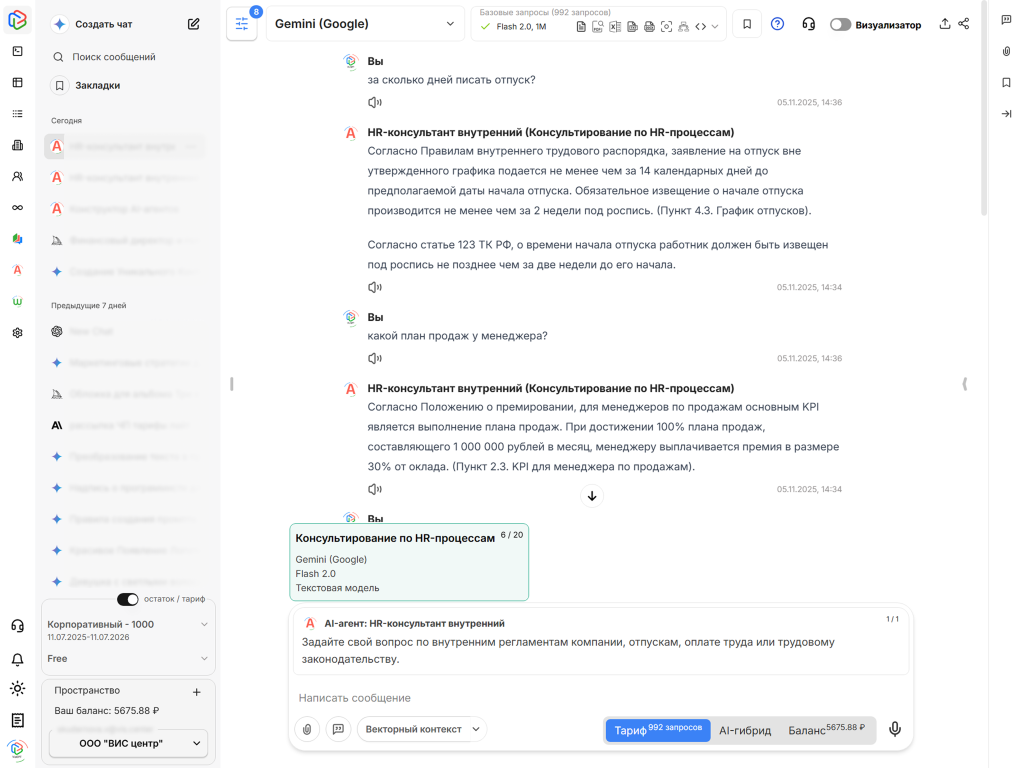Click the new chat pencil icon
Screen dimensions: 1024x768
click(x=193, y=23)
